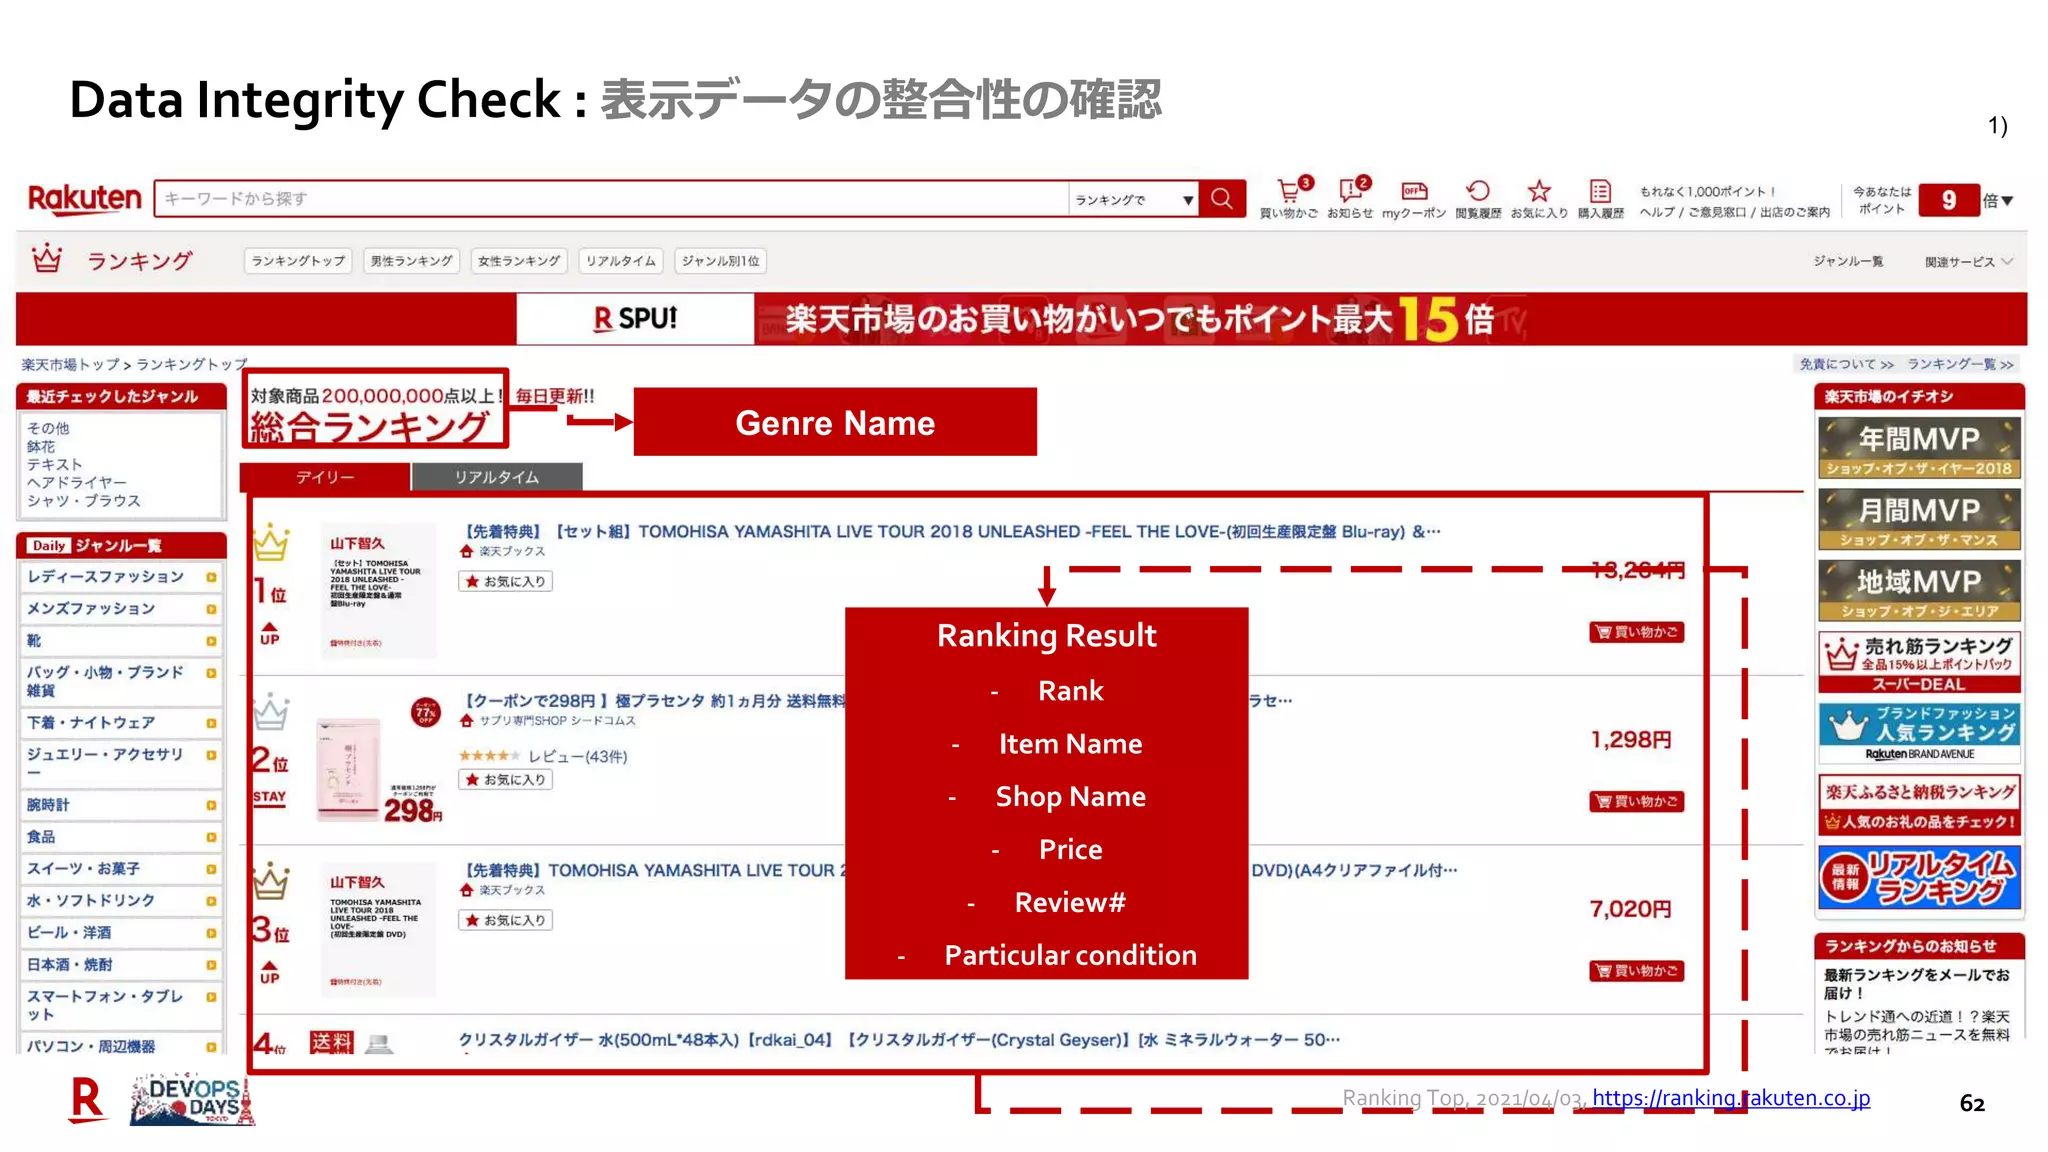Open the 月間MVP banner
The width and height of the screenshot is (2048, 1152).
[x=1919, y=519]
